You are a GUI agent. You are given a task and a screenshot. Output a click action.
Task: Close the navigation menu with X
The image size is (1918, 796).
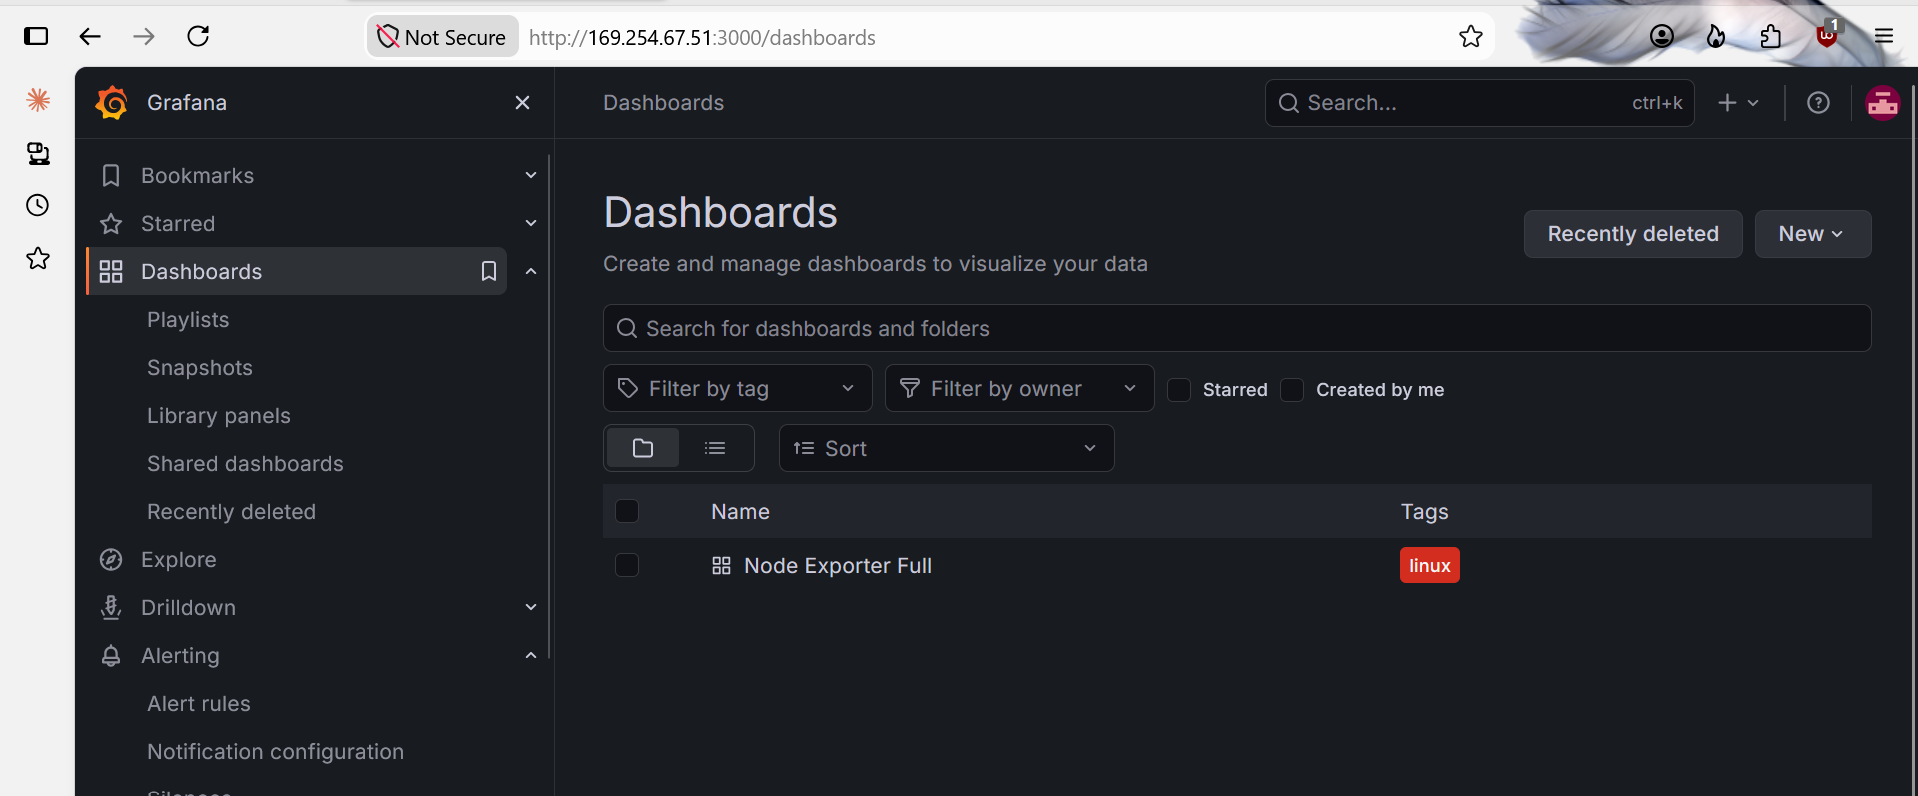(522, 103)
